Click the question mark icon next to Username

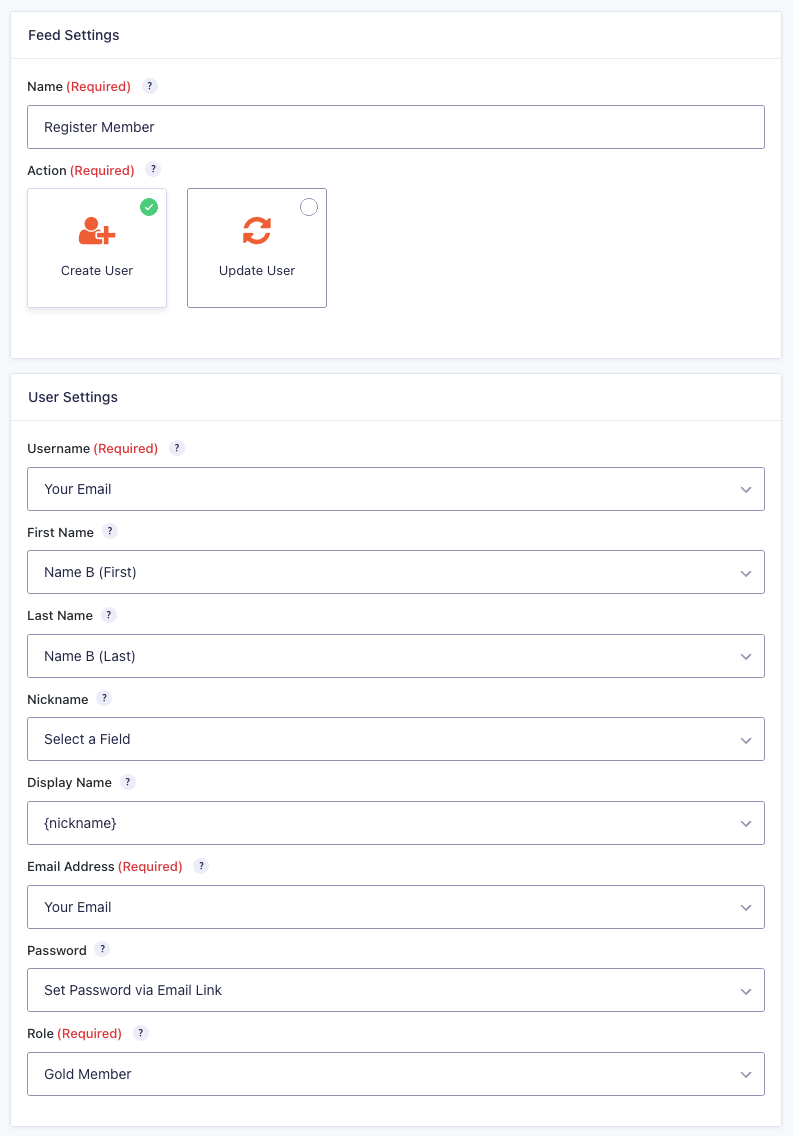click(177, 448)
